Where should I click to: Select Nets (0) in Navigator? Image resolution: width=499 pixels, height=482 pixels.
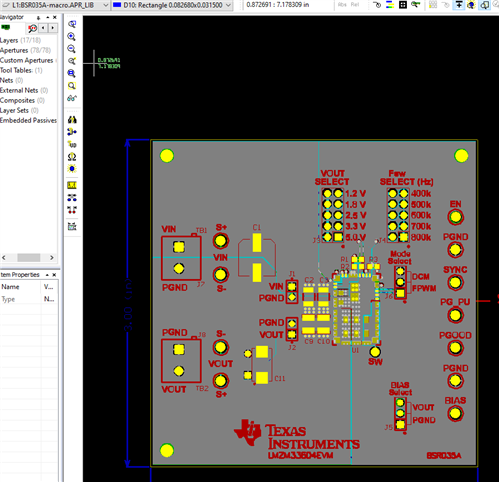[x=11, y=80]
